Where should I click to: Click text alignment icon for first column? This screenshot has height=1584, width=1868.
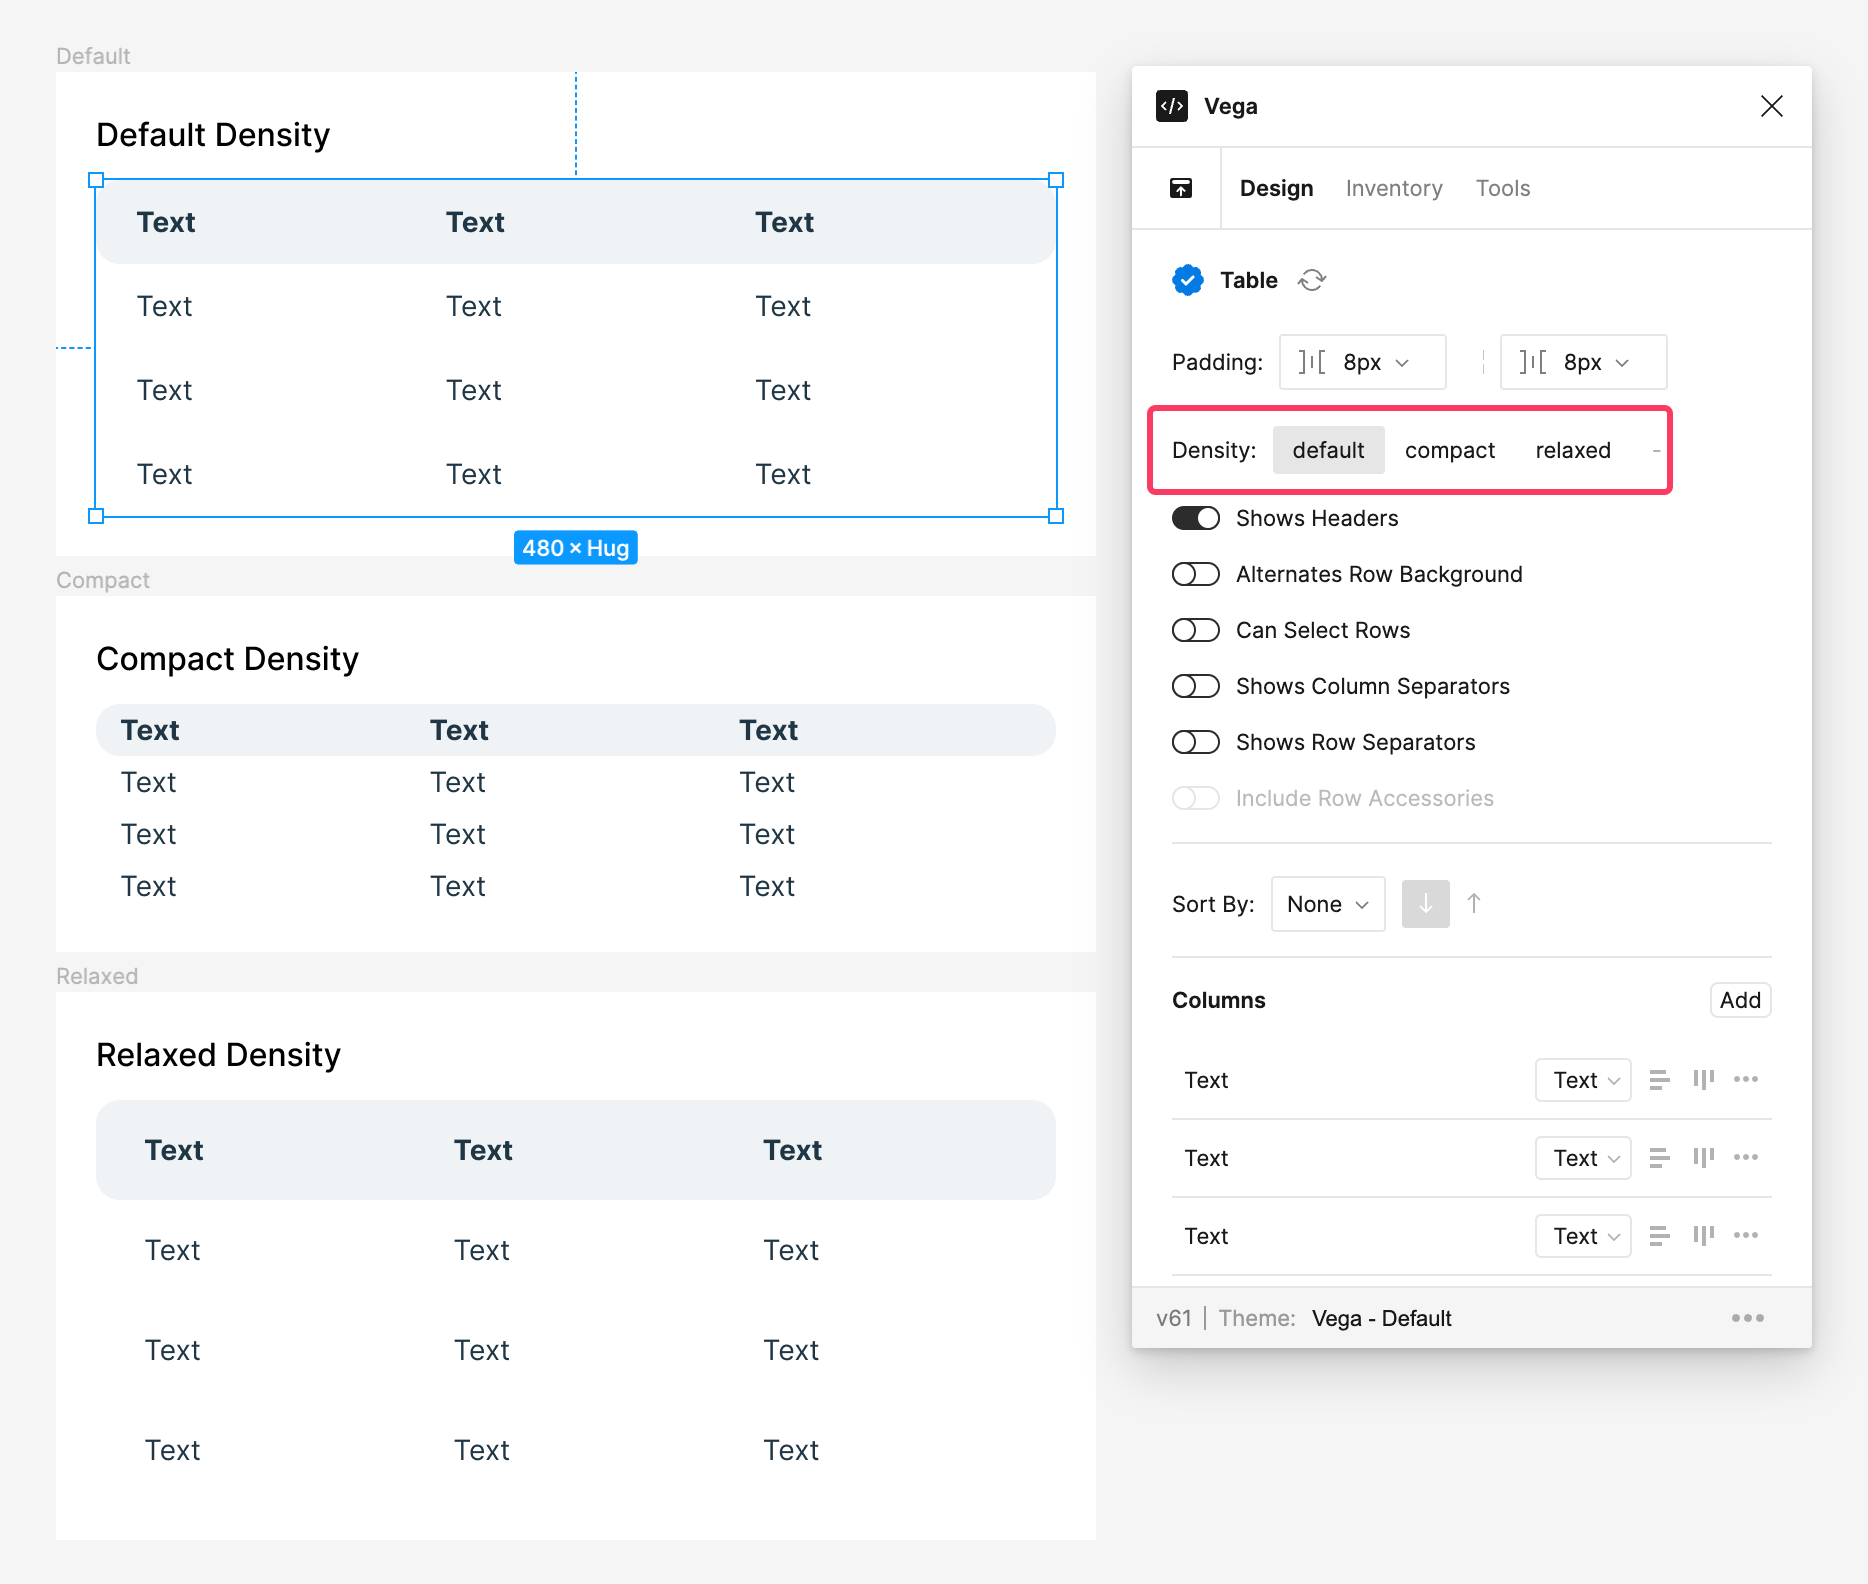[1659, 1080]
